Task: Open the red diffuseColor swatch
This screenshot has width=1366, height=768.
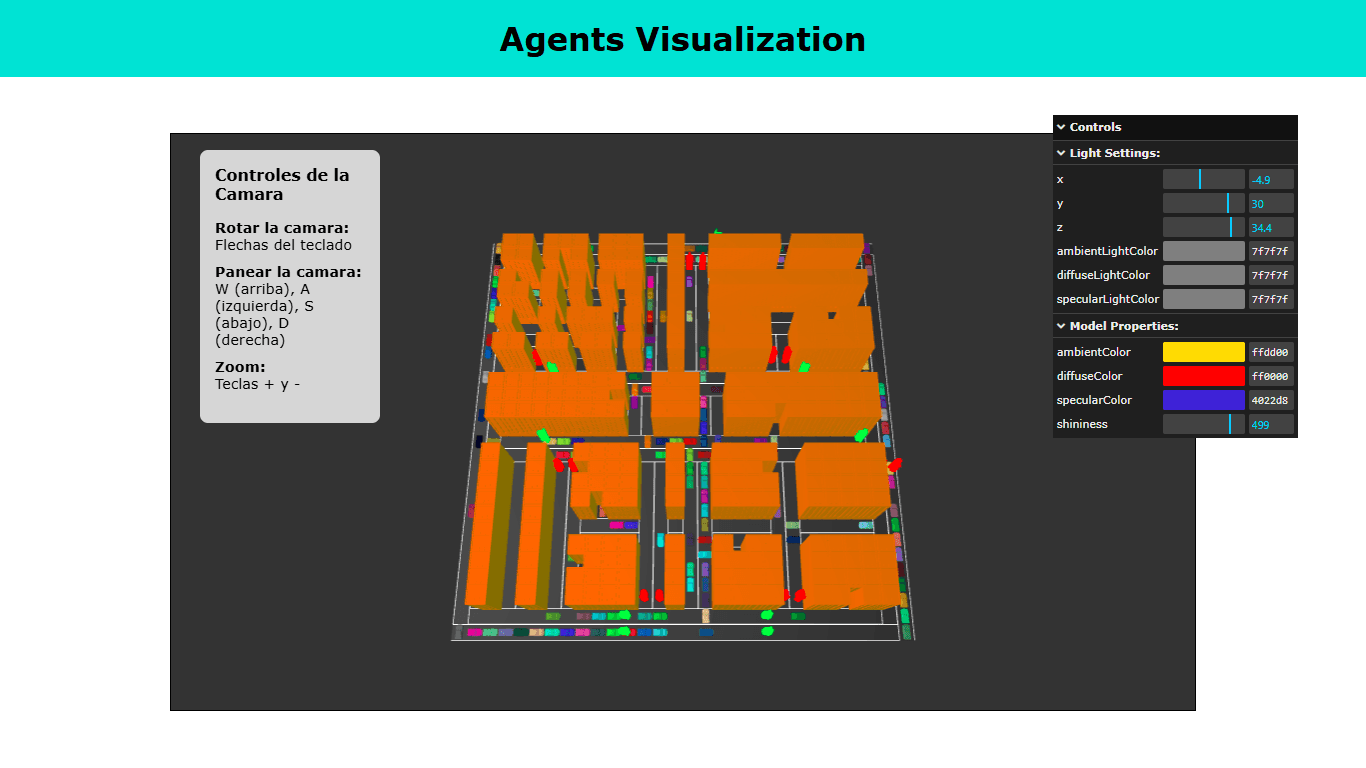Action: coord(1203,376)
